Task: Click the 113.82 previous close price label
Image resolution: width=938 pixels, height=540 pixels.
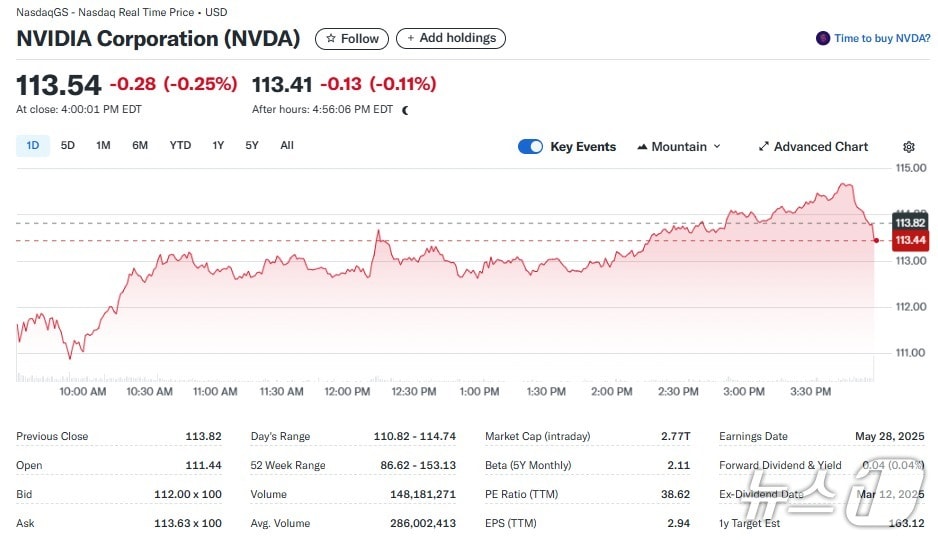Action: [x=910, y=222]
